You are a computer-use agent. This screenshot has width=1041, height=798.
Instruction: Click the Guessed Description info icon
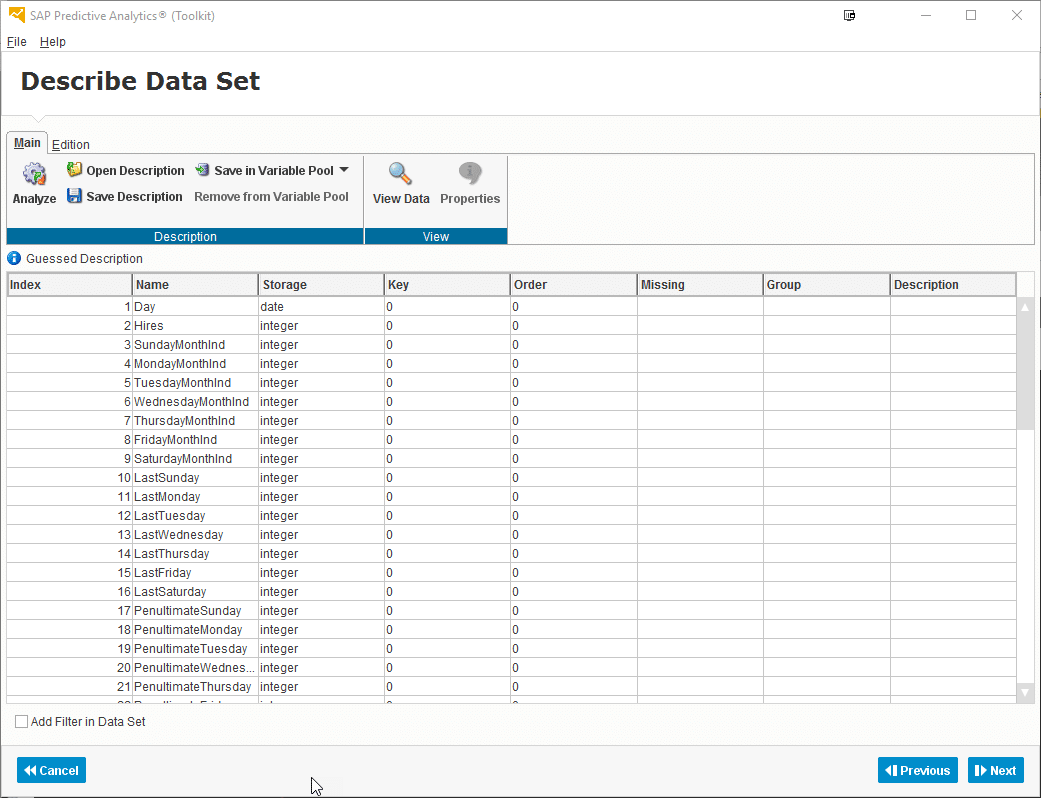pos(14,258)
